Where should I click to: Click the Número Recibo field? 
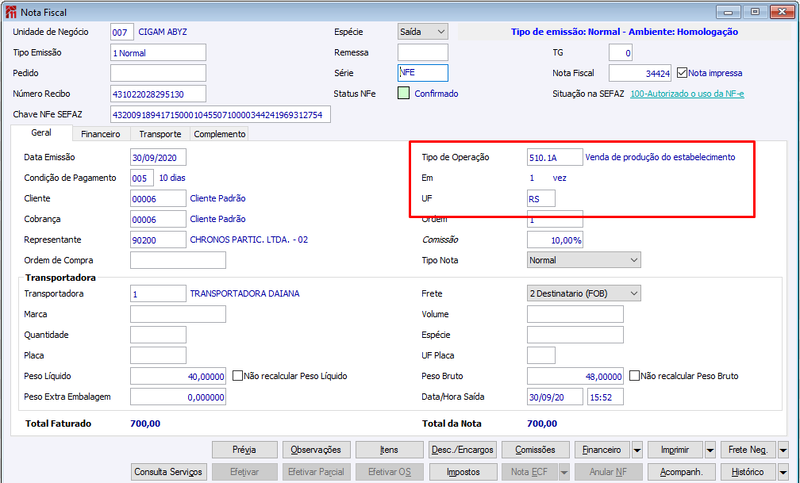point(158,94)
